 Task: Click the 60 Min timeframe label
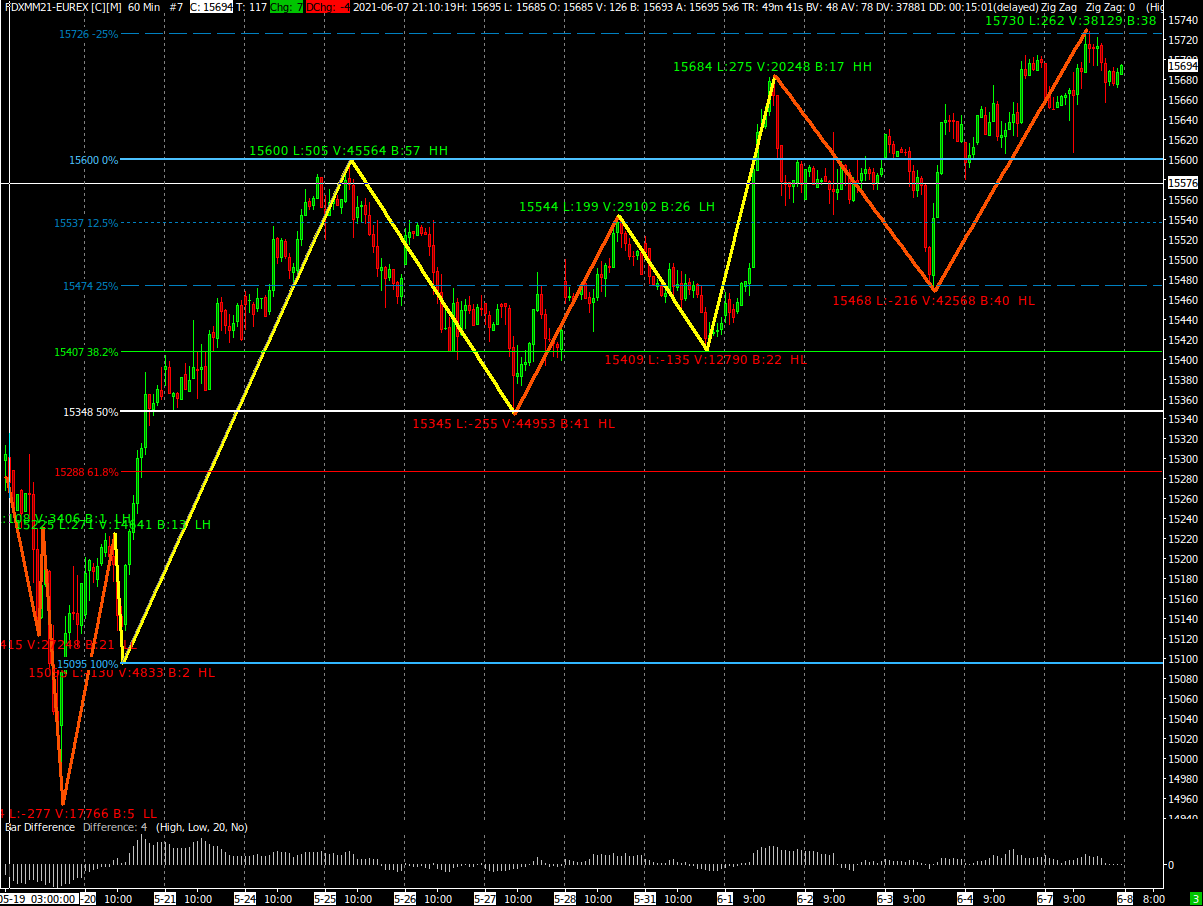point(144,7)
